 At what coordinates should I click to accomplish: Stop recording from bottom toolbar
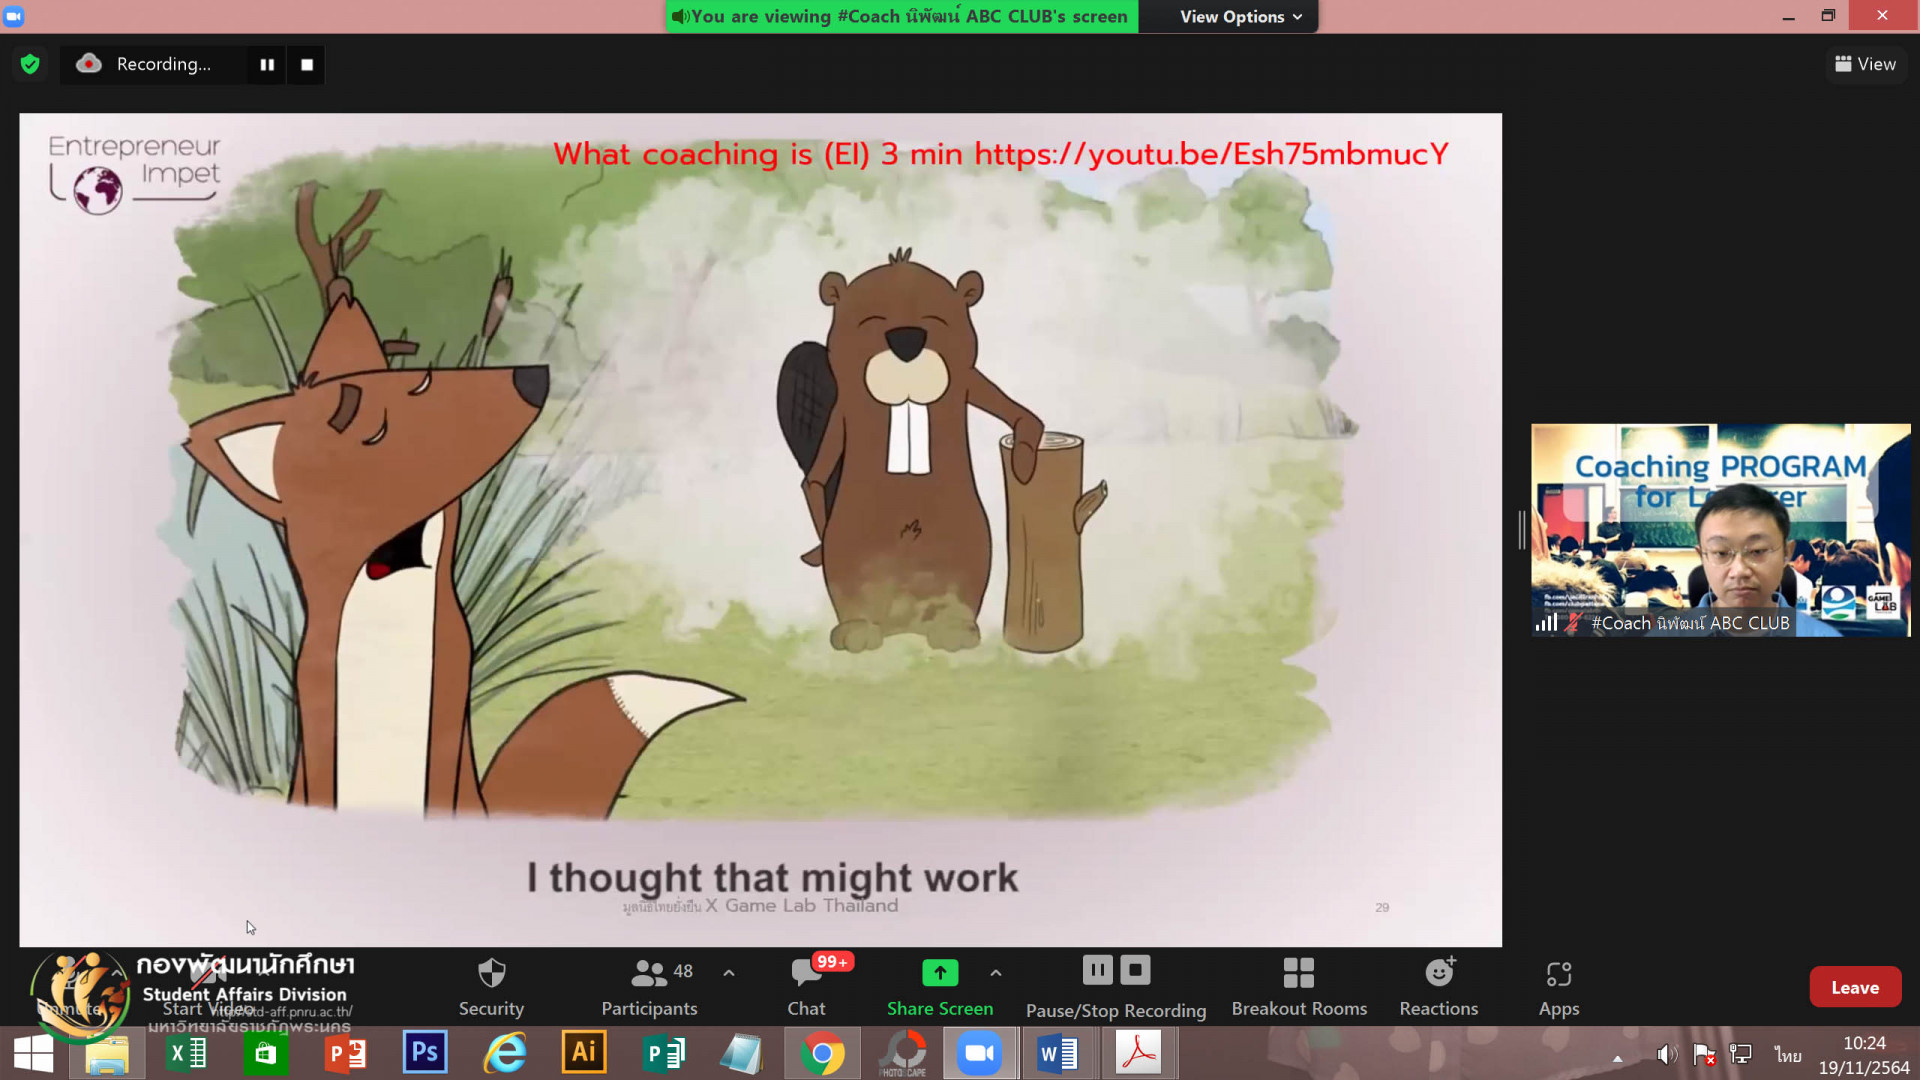click(x=1135, y=970)
